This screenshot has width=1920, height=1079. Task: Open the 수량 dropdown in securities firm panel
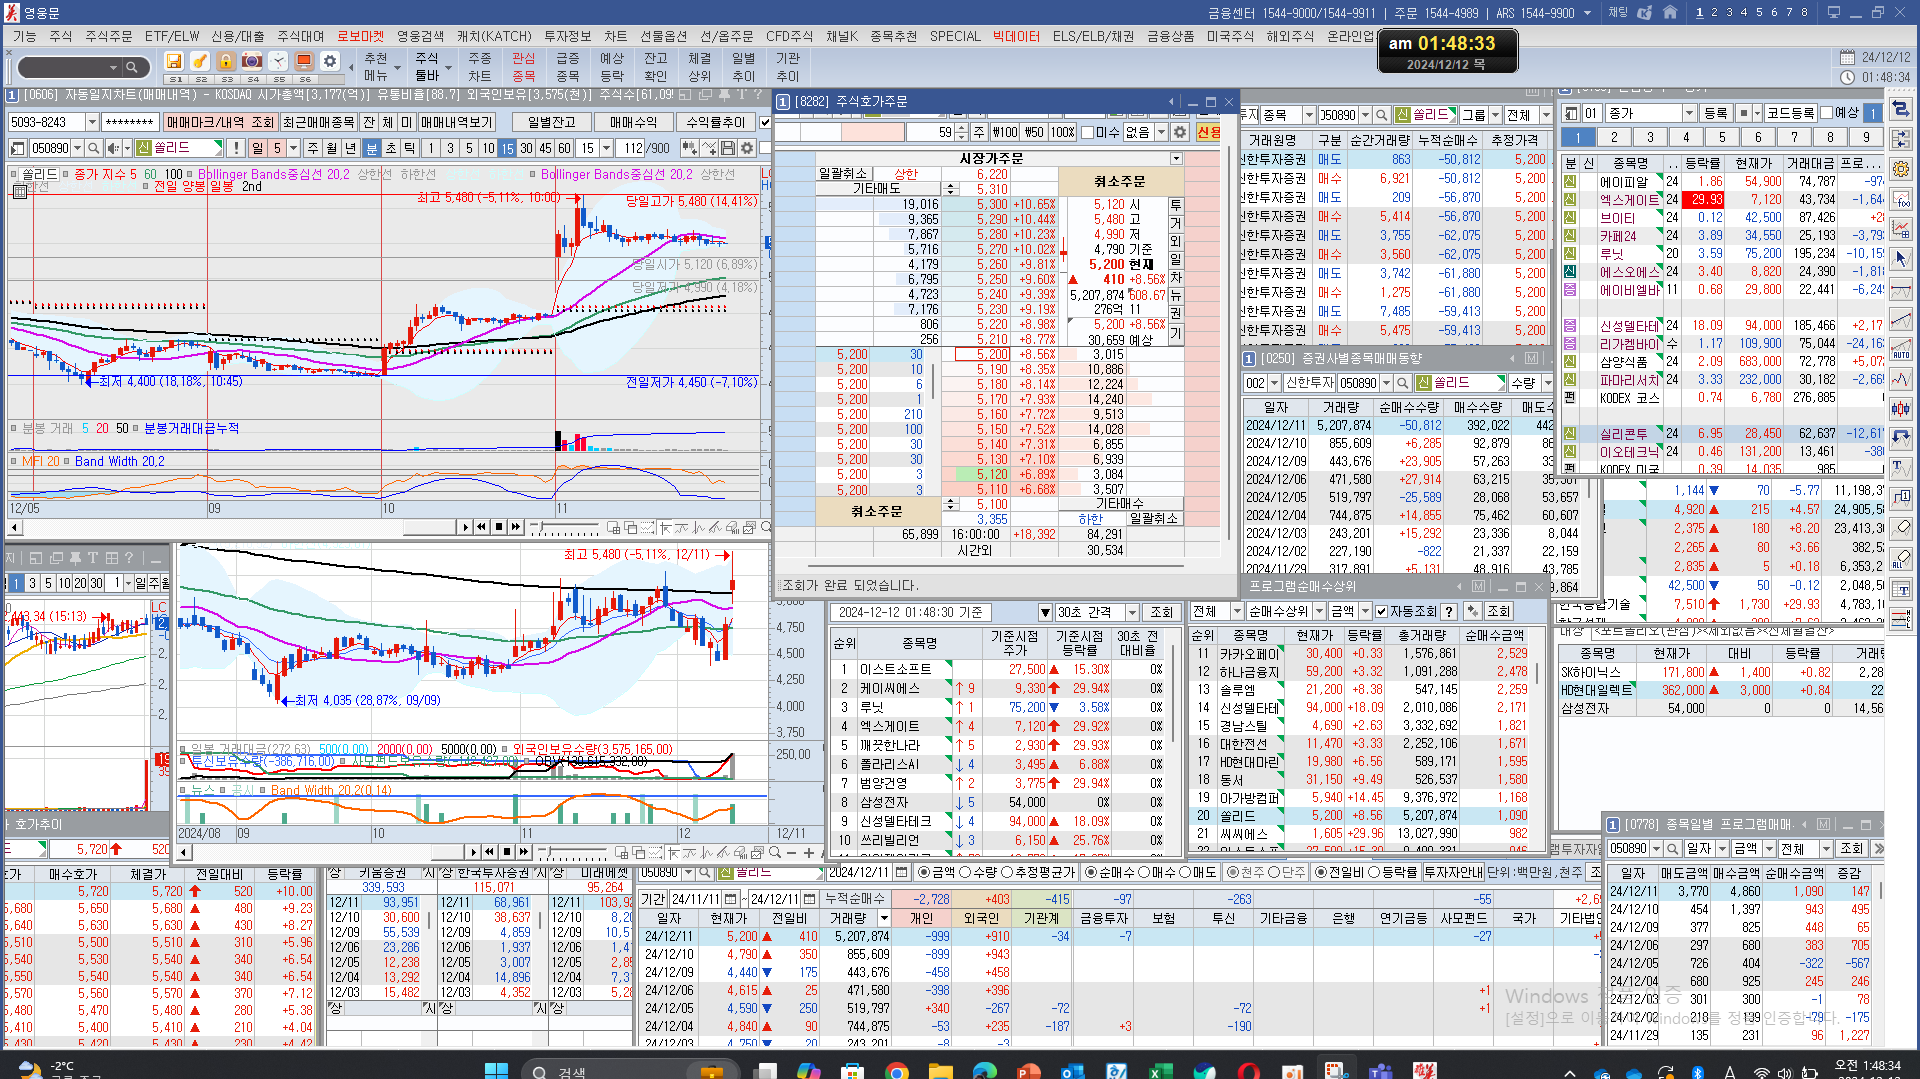pyautogui.click(x=1547, y=383)
